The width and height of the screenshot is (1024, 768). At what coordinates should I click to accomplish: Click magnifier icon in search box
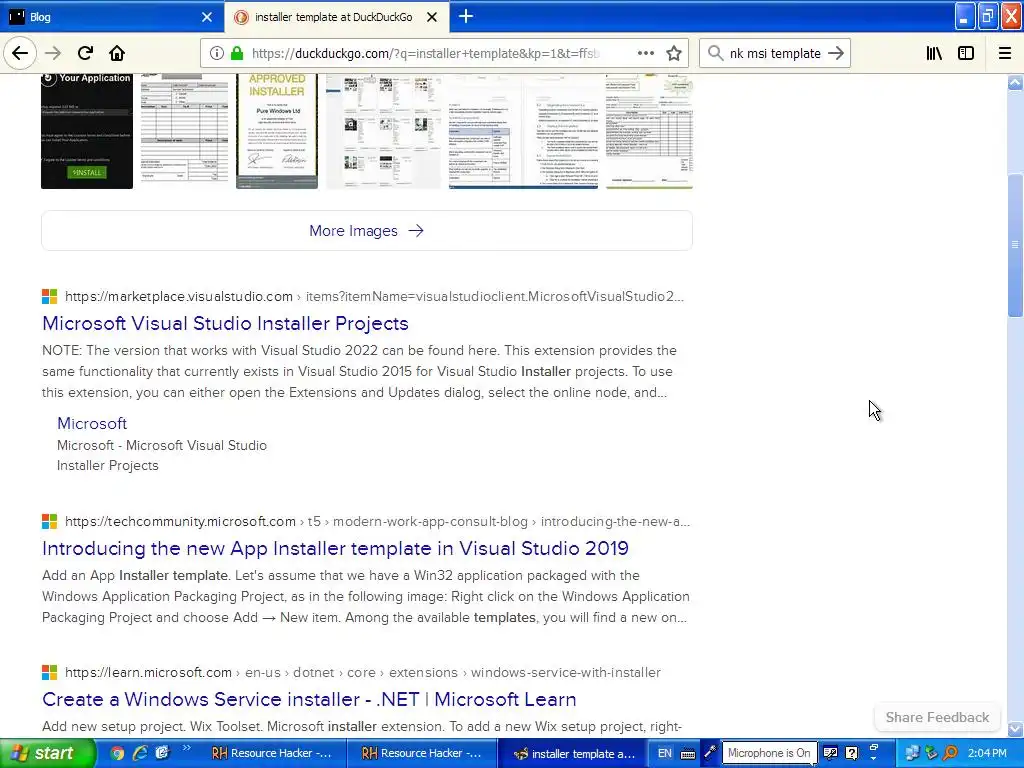pyautogui.click(x=715, y=53)
